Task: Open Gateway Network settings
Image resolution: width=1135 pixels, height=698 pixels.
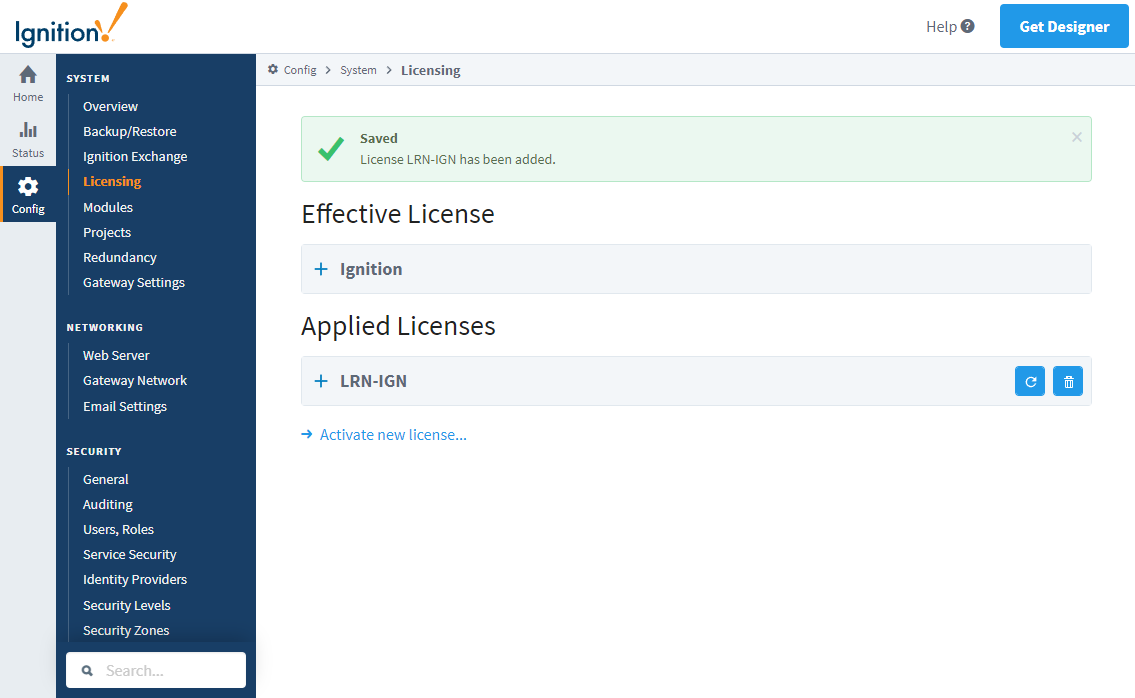Action: pos(135,380)
